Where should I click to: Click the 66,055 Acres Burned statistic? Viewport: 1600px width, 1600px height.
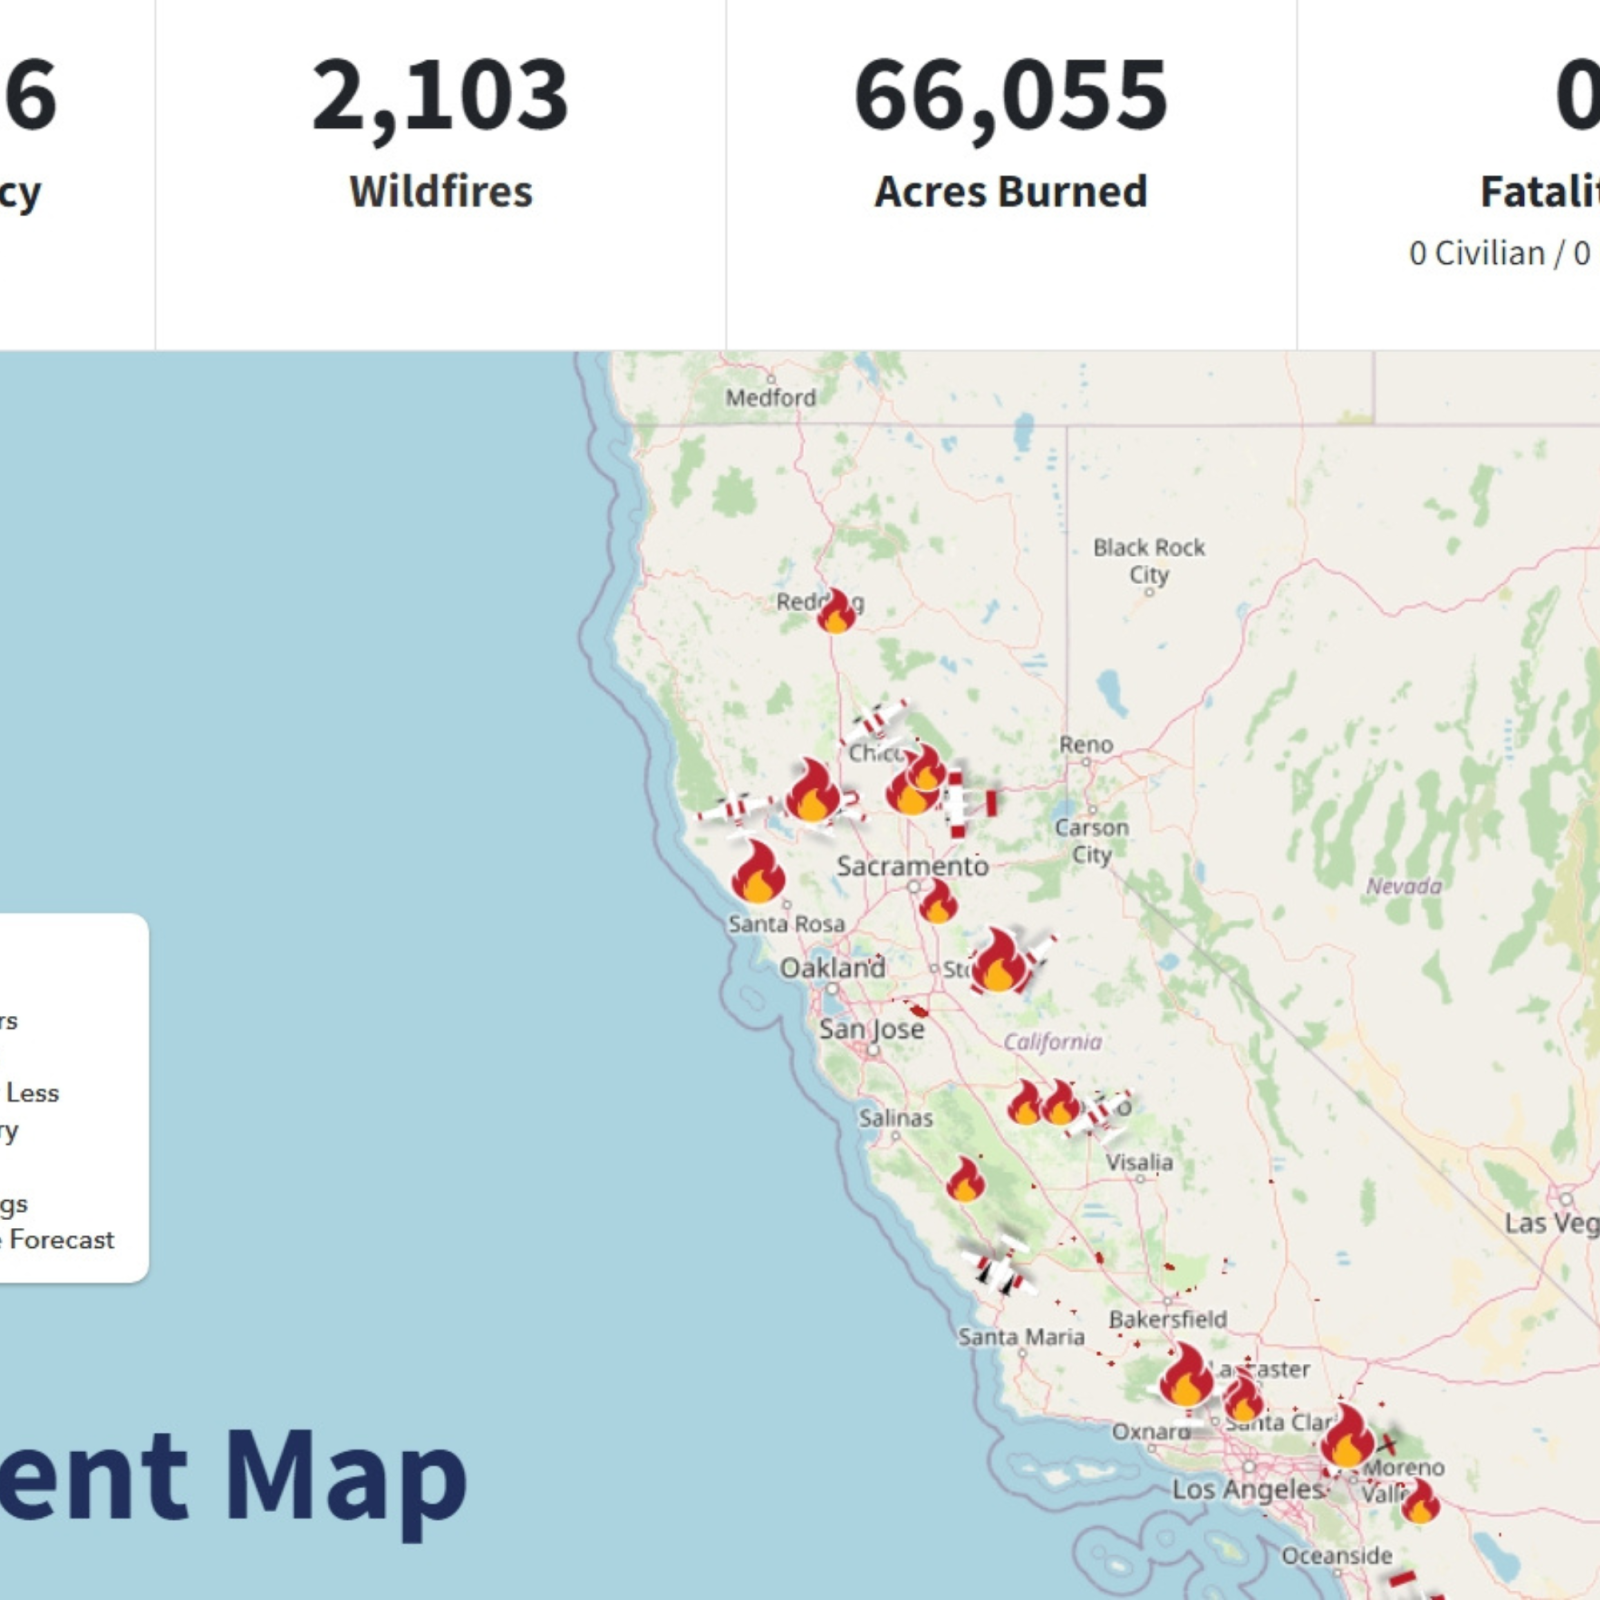pos(1010,130)
